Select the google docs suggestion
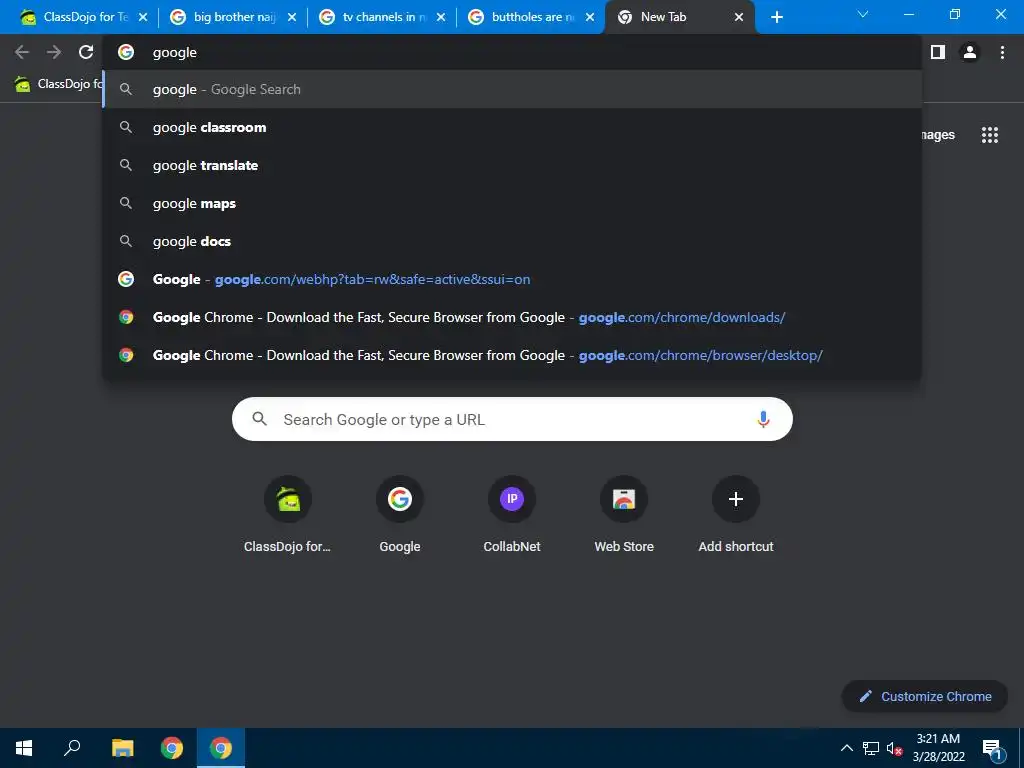 tap(512, 241)
